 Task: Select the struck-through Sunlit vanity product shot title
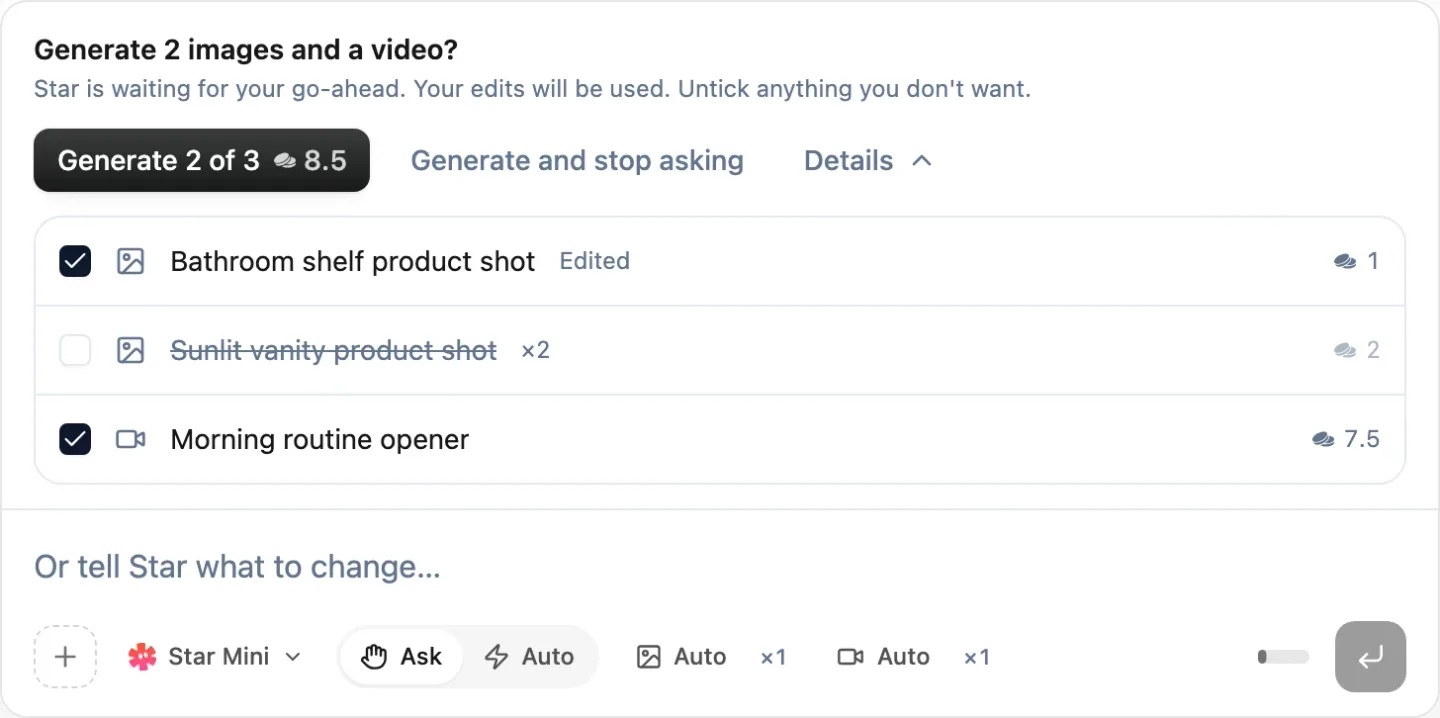coord(334,350)
